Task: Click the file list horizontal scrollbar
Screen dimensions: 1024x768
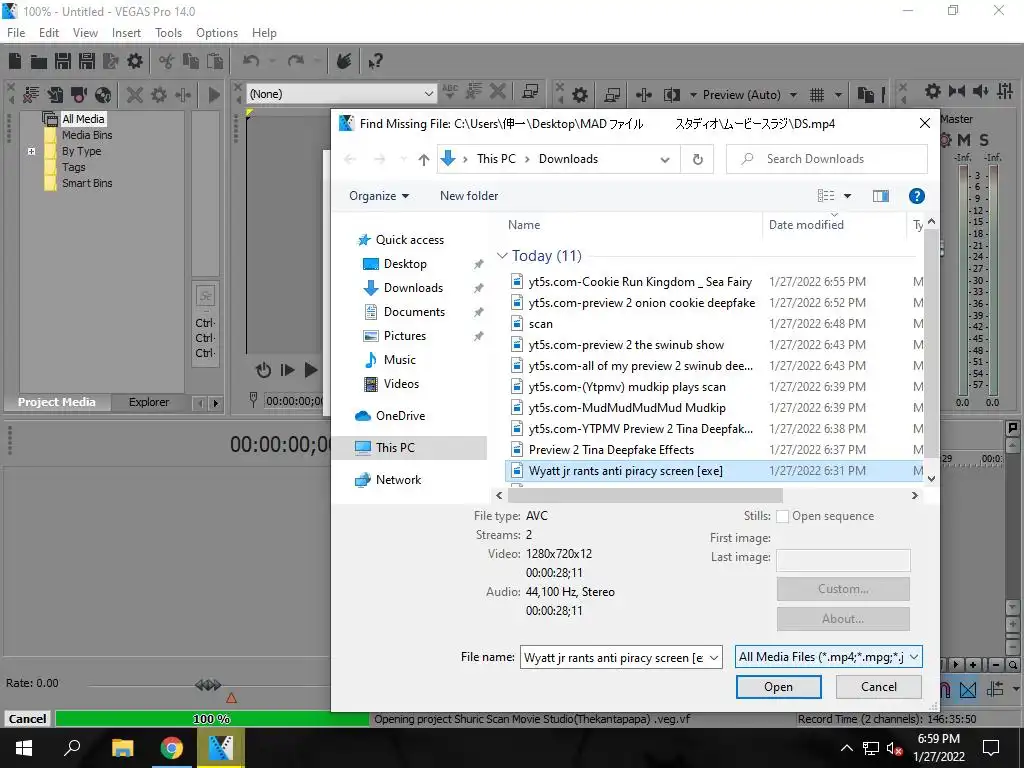Action: tap(645, 496)
